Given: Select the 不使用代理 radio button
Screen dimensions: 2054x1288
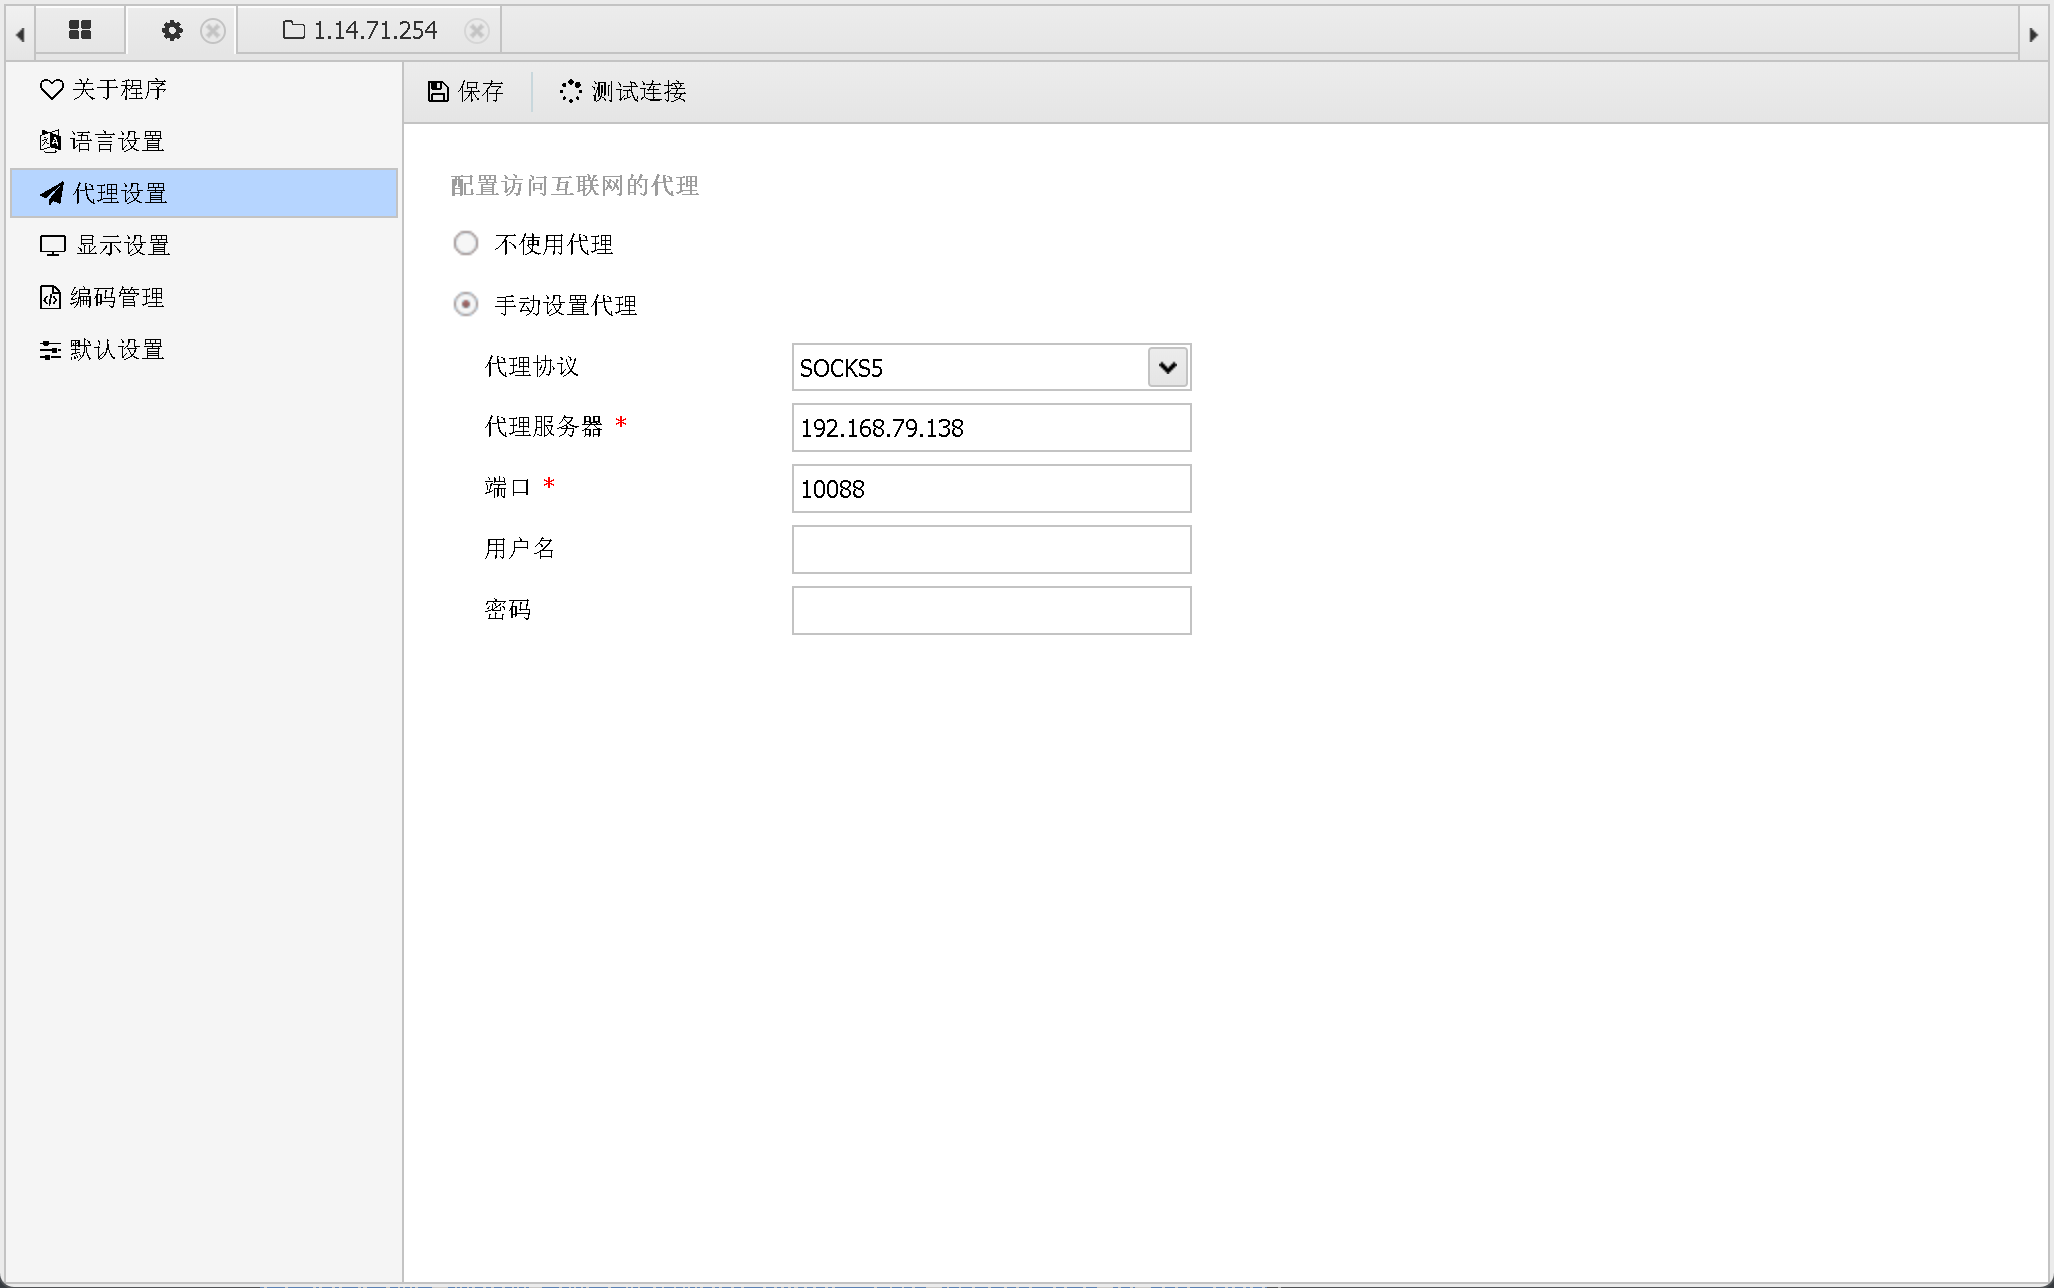Looking at the screenshot, I should (466, 244).
